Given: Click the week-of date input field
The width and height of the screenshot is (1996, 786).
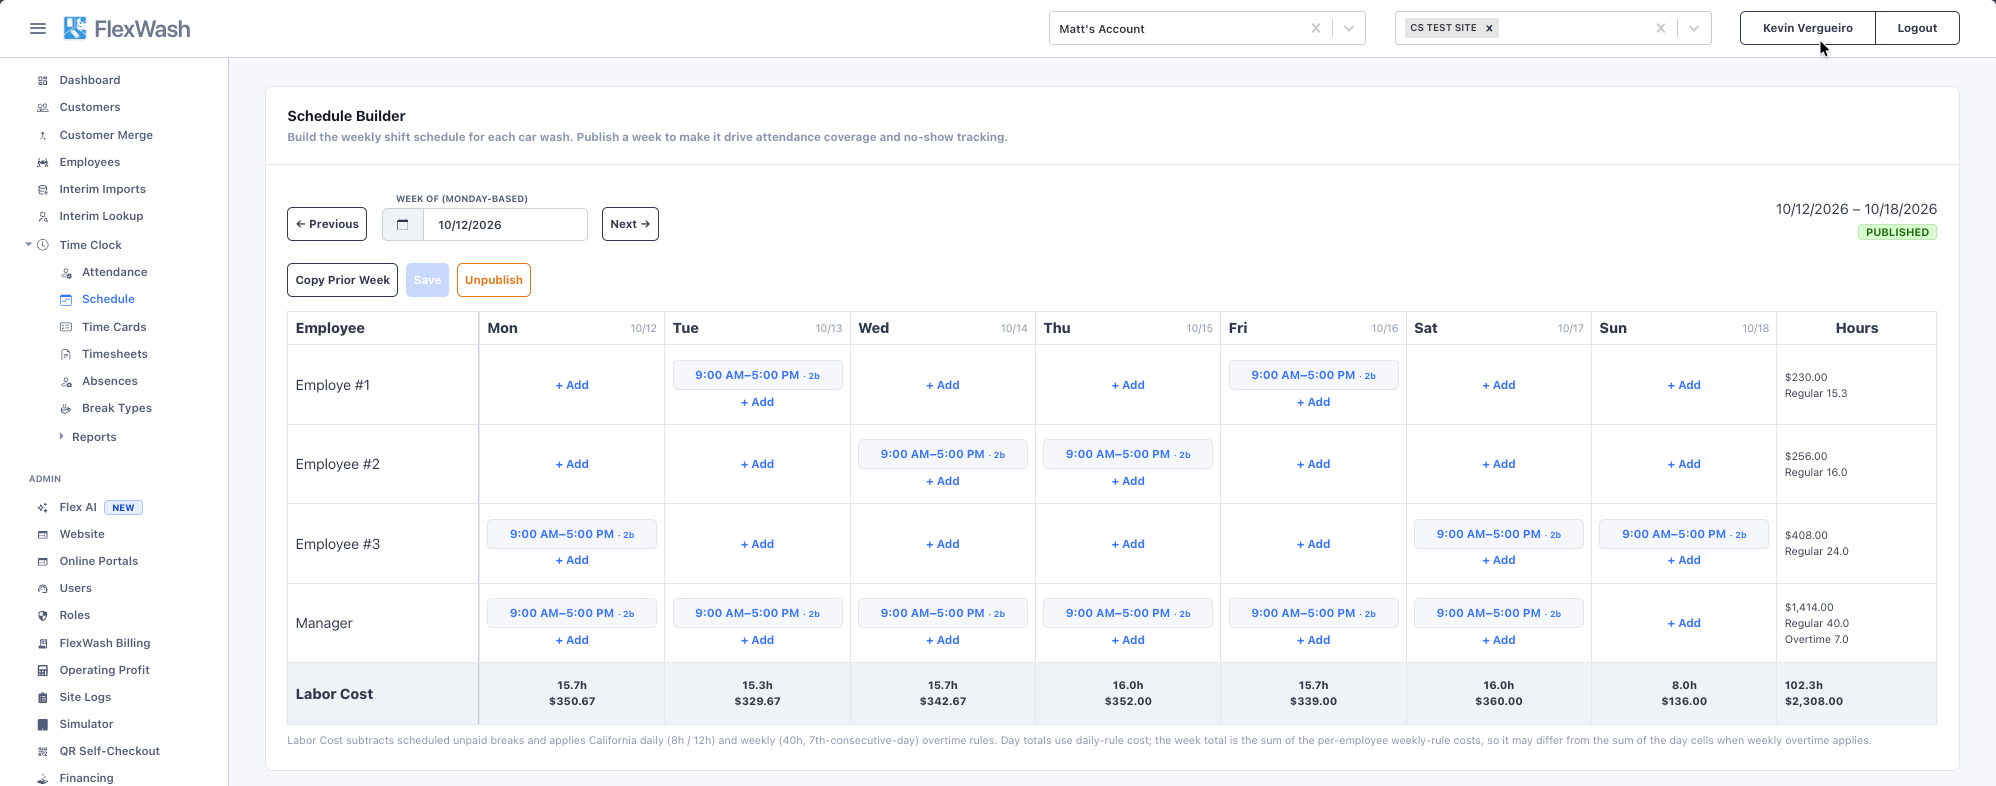Looking at the screenshot, I should [505, 225].
